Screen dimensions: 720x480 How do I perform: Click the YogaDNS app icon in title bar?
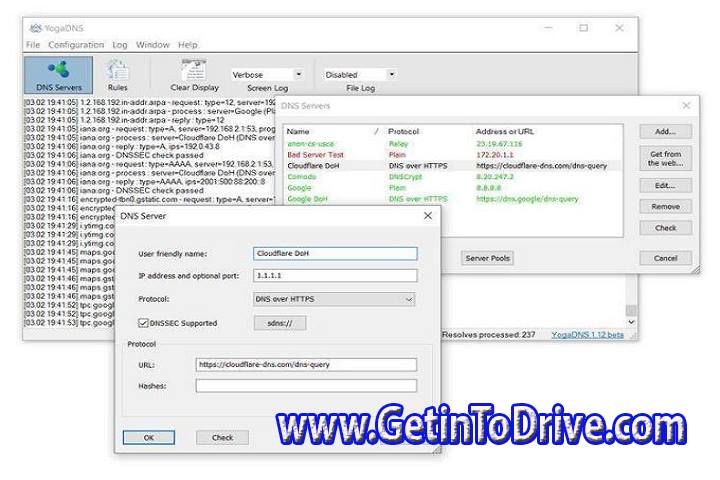[x=35, y=28]
